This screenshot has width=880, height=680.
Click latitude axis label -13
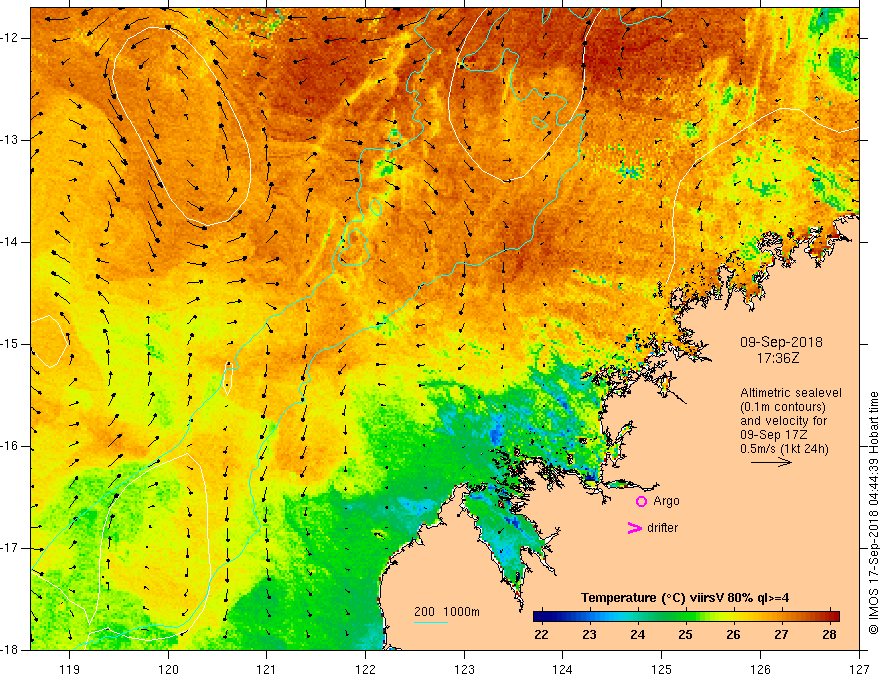click(11, 140)
